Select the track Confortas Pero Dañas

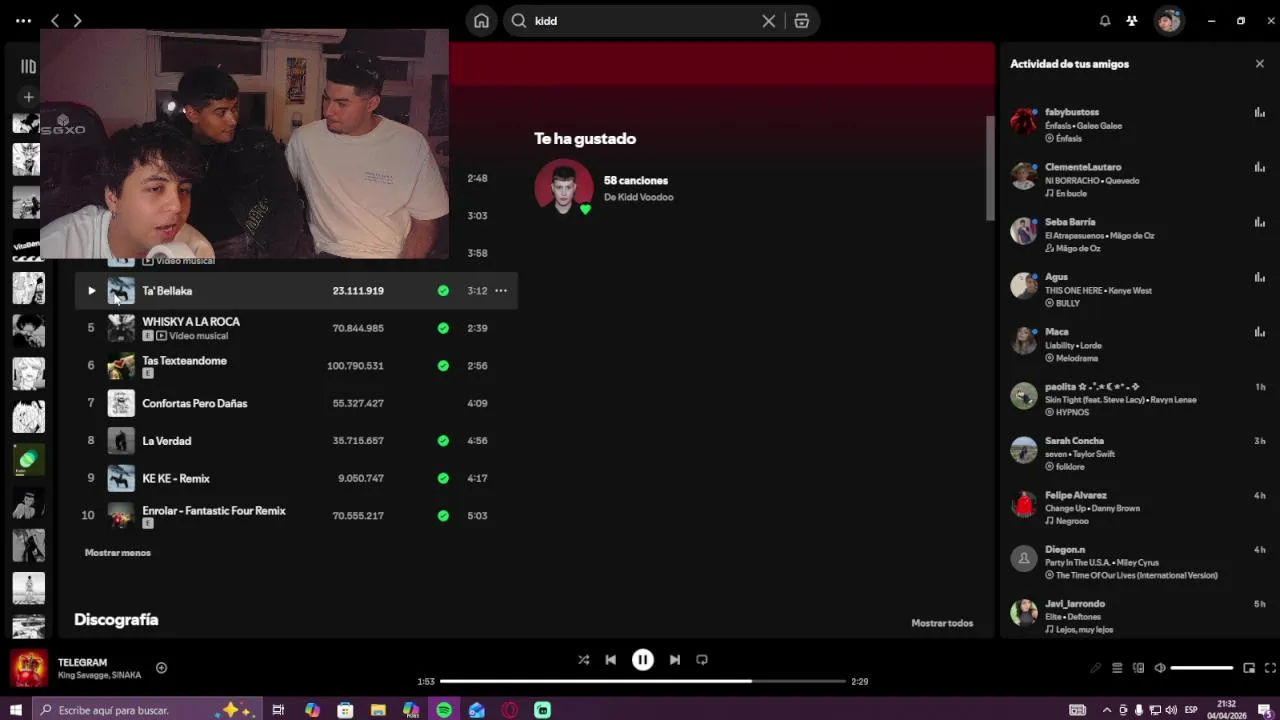296,404
